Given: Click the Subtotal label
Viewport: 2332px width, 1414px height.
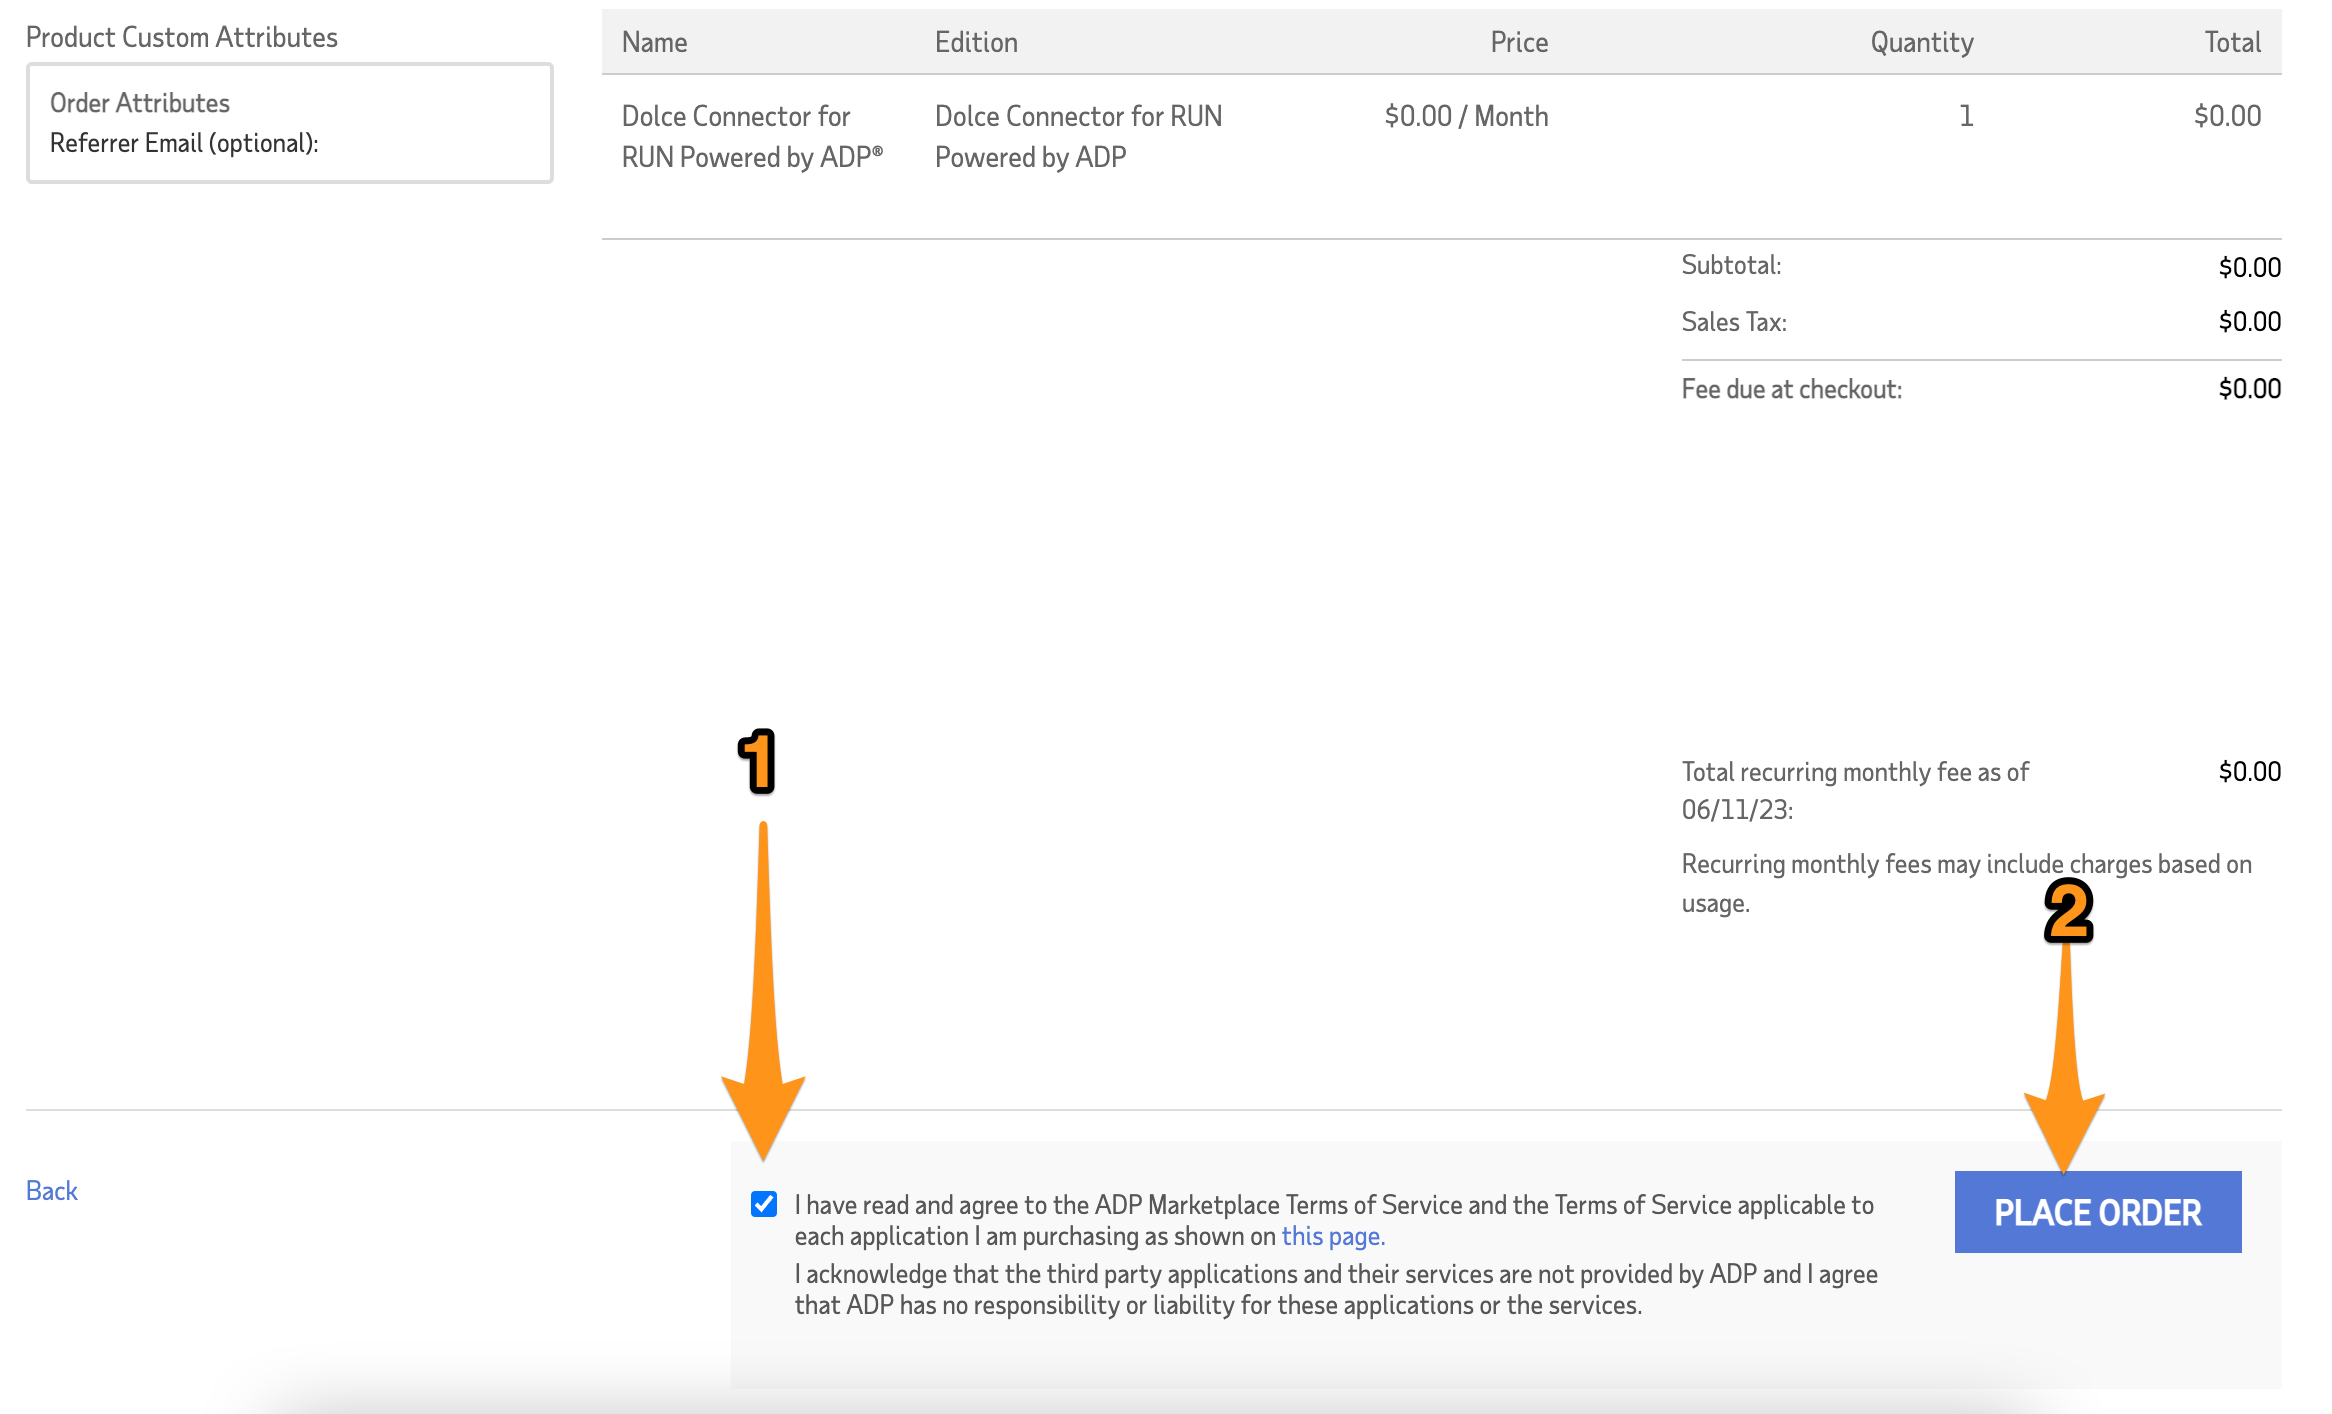Looking at the screenshot, I should click(x=1731, y=265).
